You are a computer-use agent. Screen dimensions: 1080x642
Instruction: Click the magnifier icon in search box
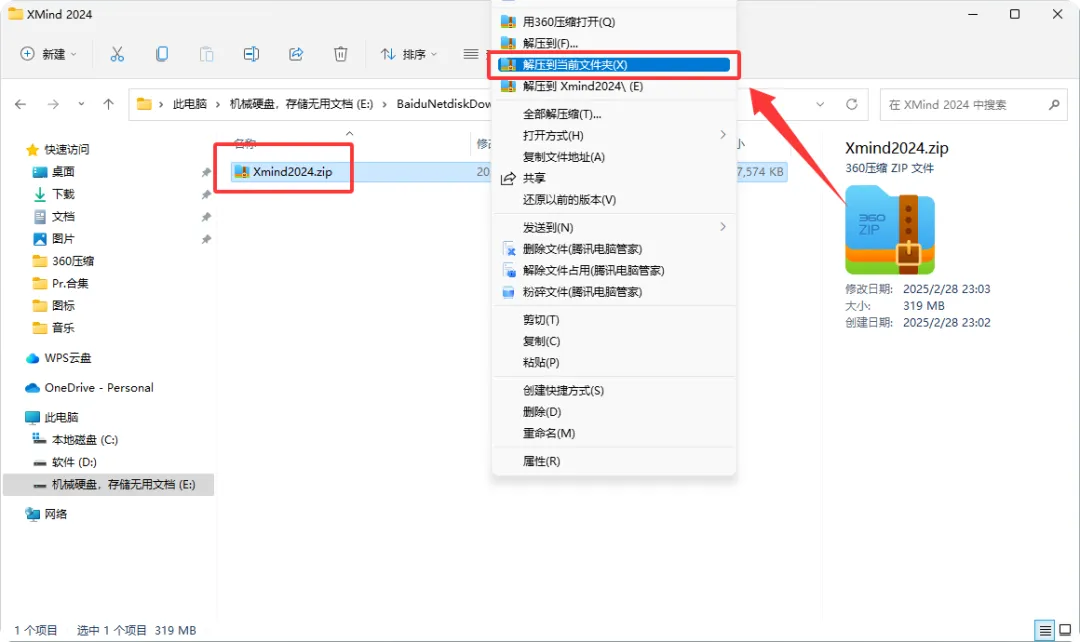[1053, 105]
